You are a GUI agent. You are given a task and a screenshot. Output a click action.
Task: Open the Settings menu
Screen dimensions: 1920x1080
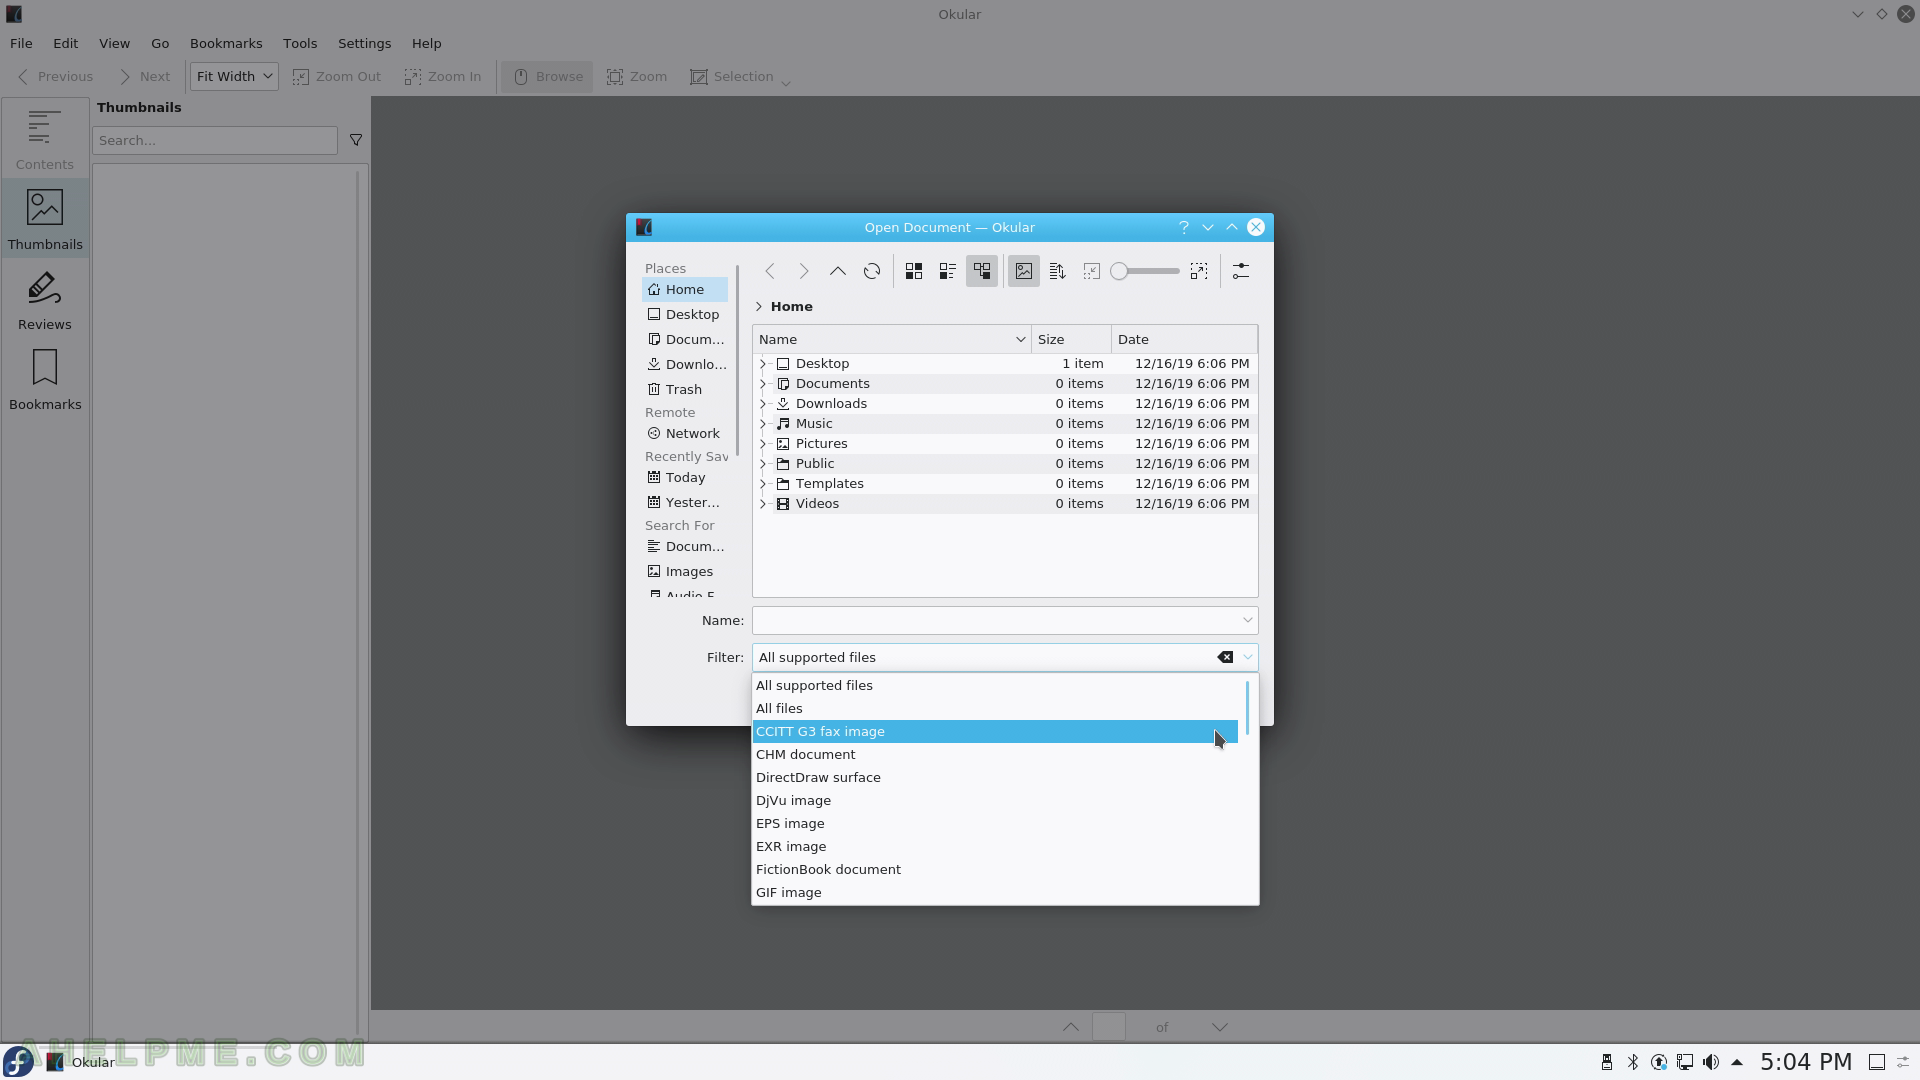point(364,43)
